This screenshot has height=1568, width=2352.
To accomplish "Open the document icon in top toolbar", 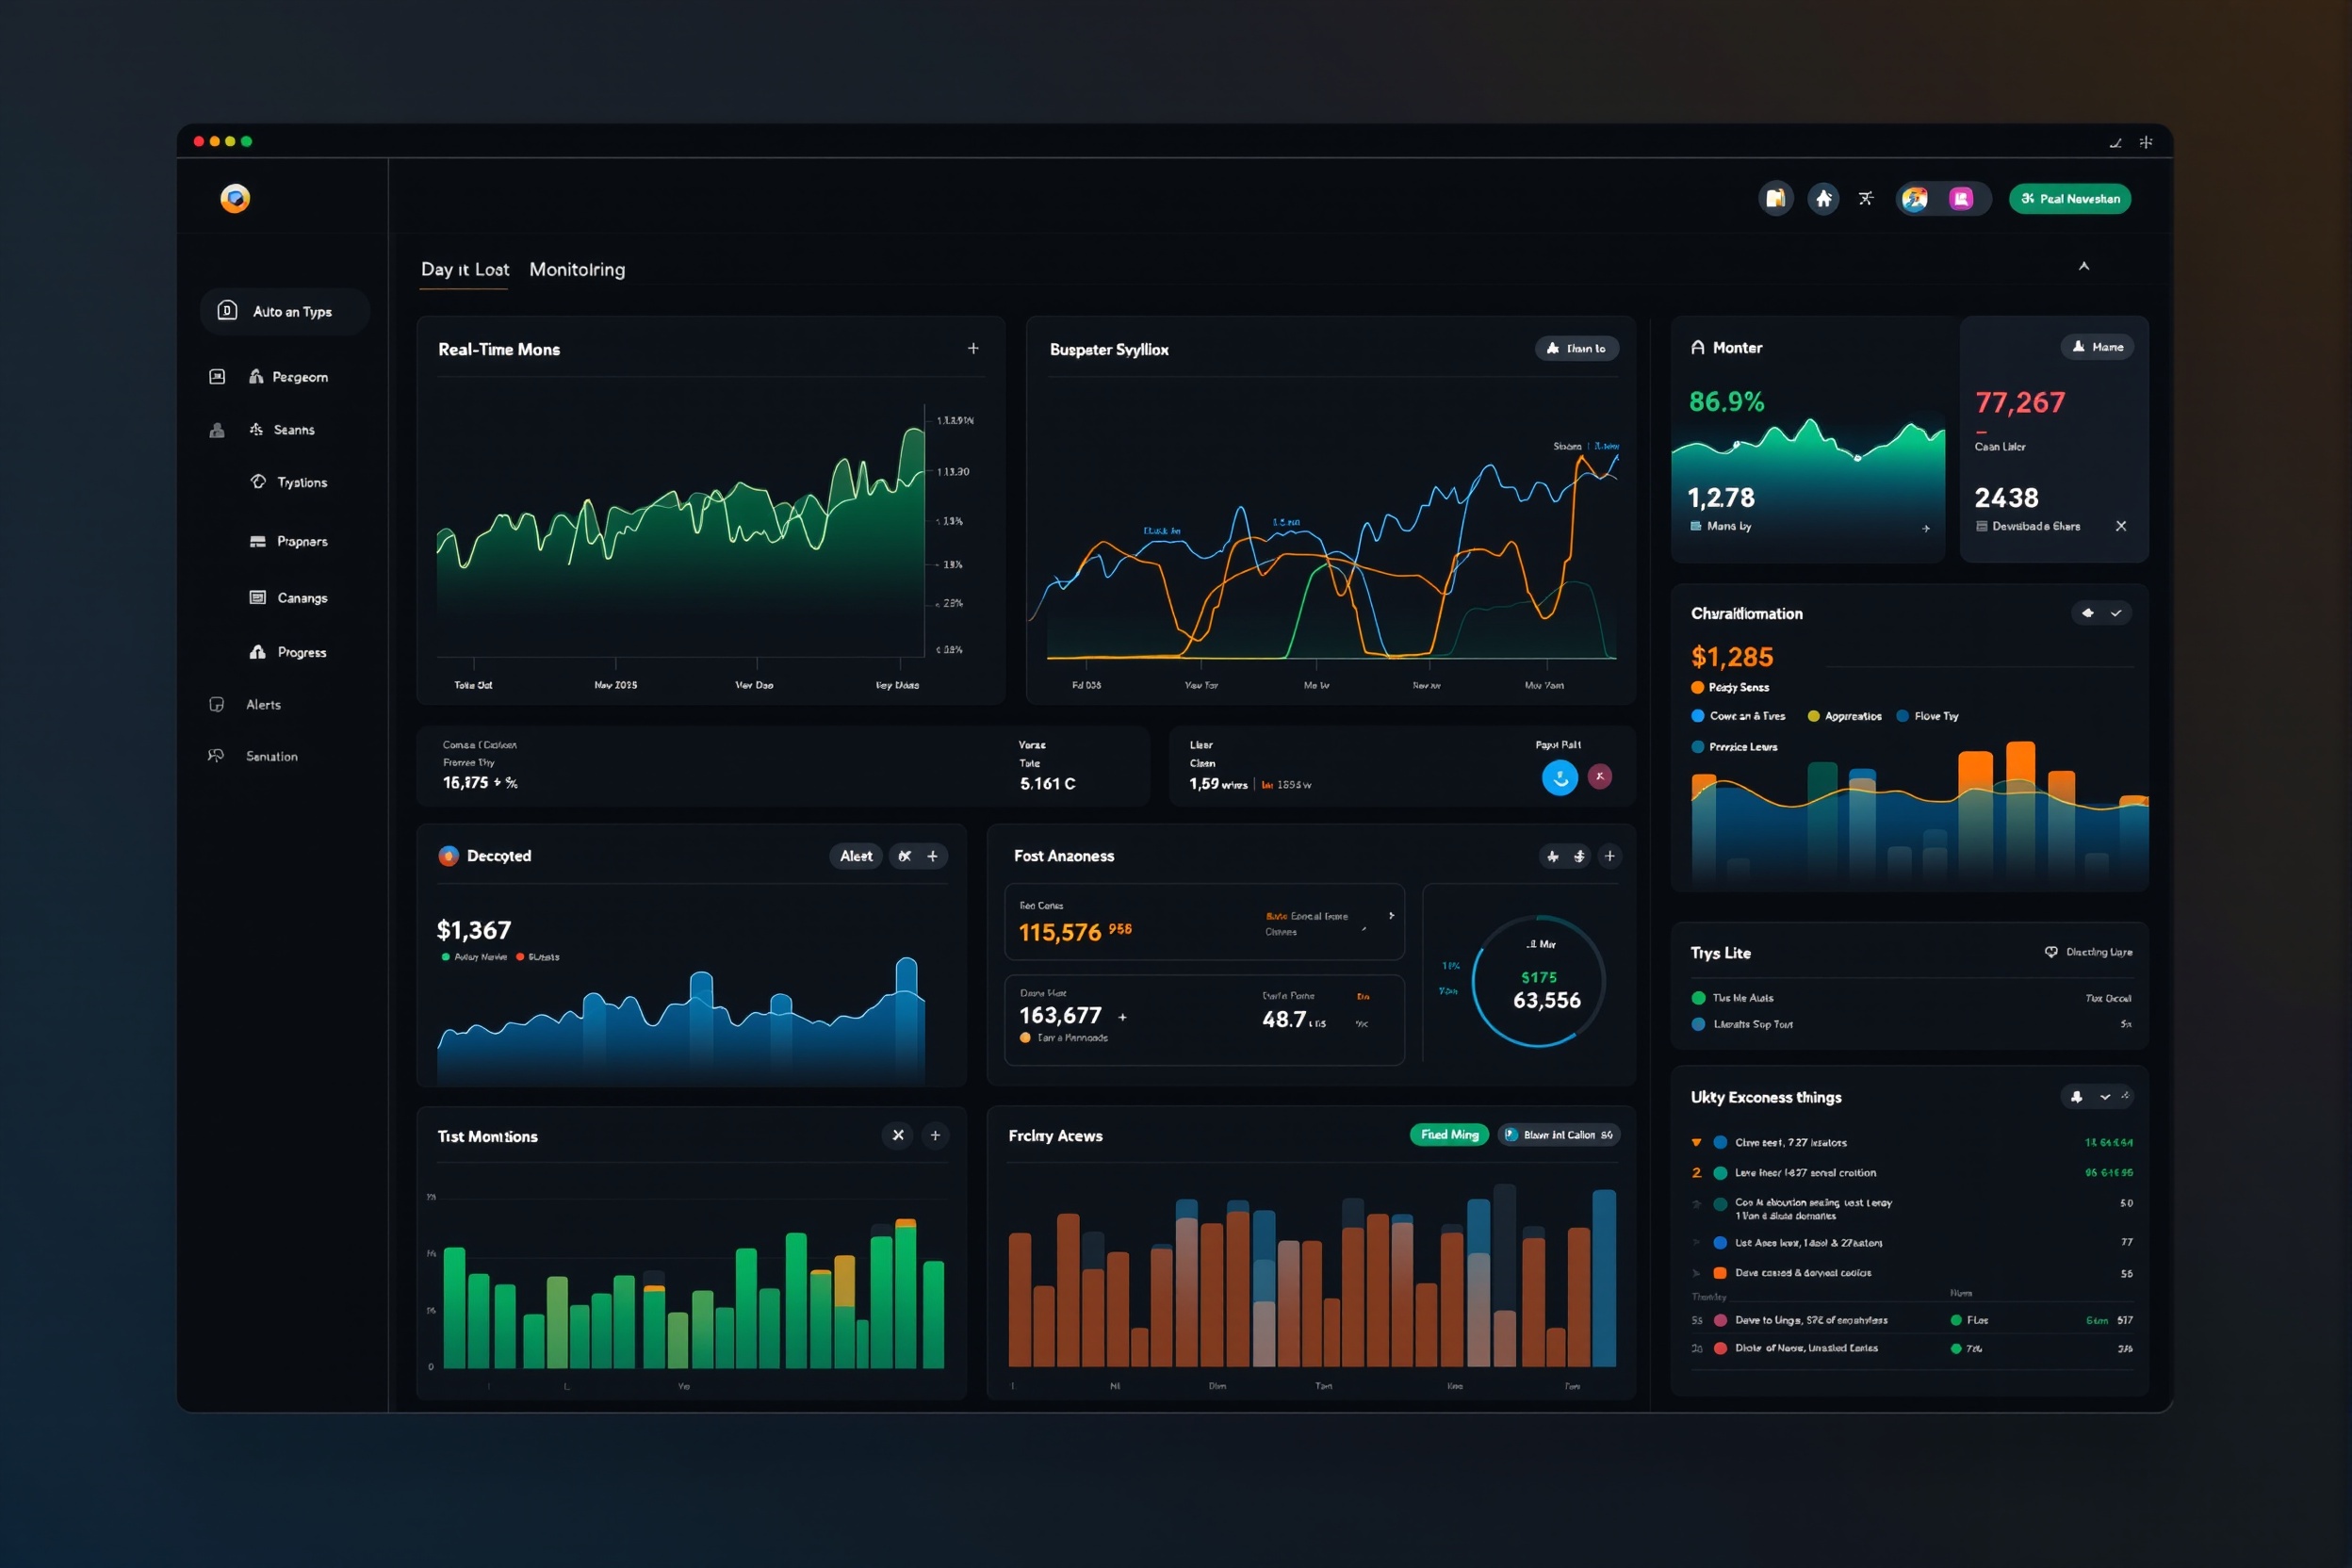I will pyautogui.click(x=1775, y=198).
